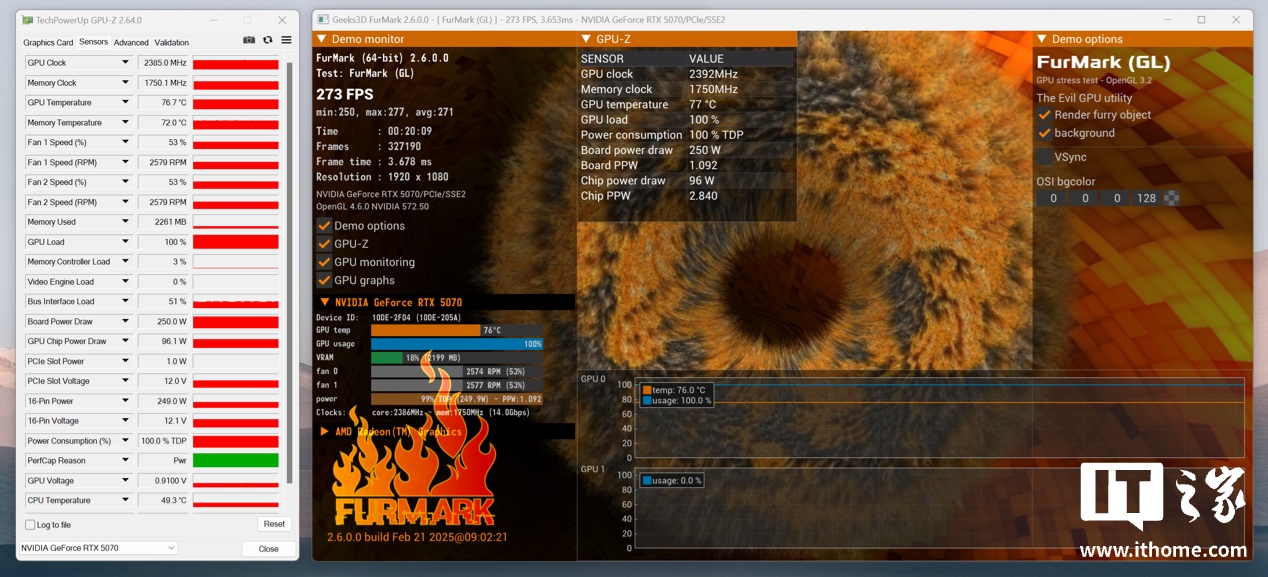Click the OSI bgcolor checkered preview swatch
The image size is (1268, 577).
coord(1171,198)
